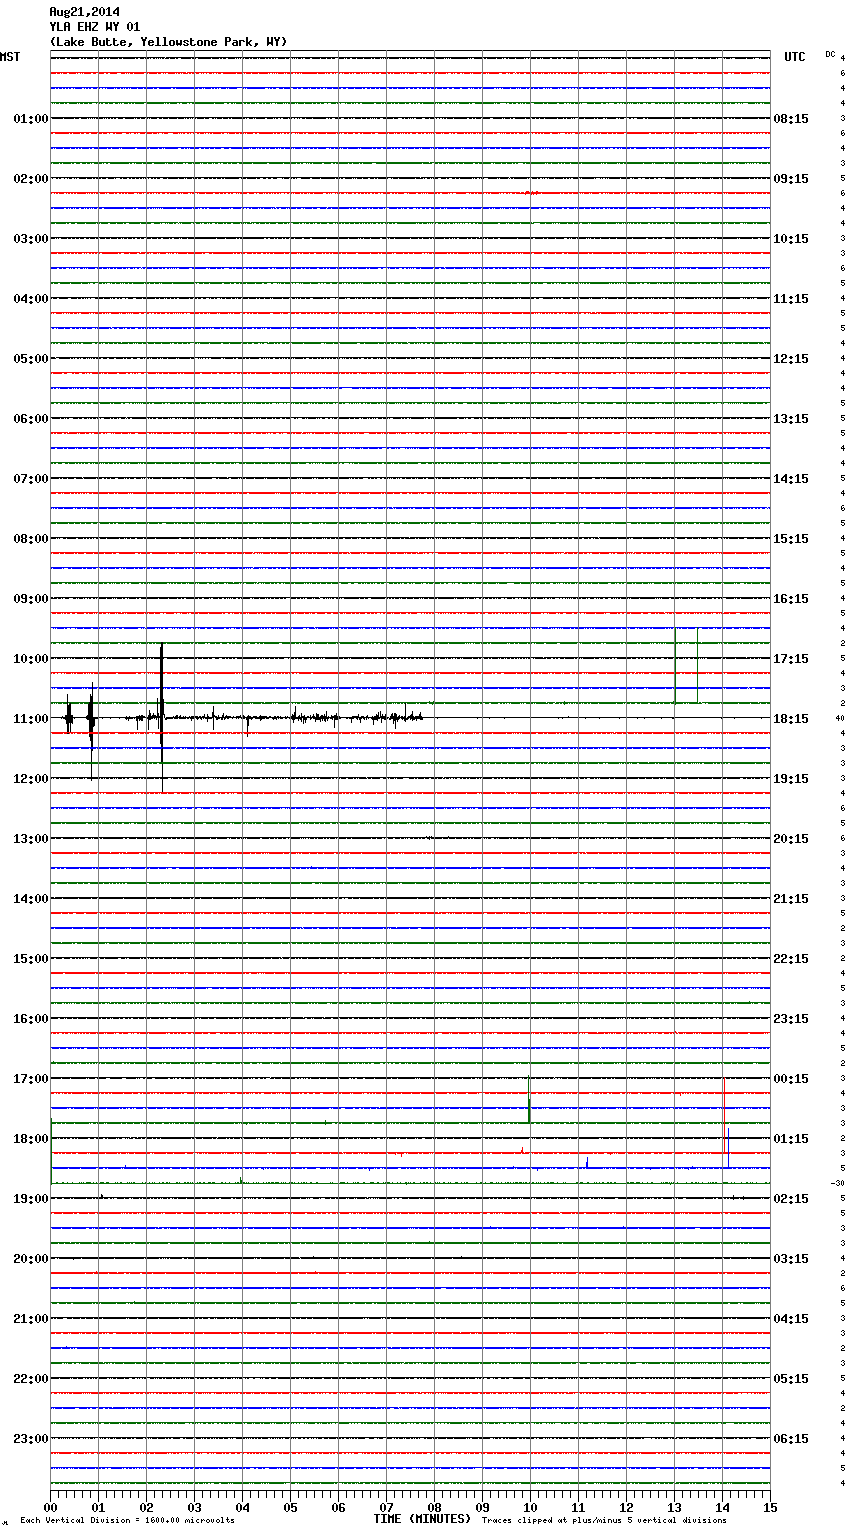Screen dimensions: 850x1534
Task: Click the 00:15 UTC time label
Action: click(x=791, y=1079)
